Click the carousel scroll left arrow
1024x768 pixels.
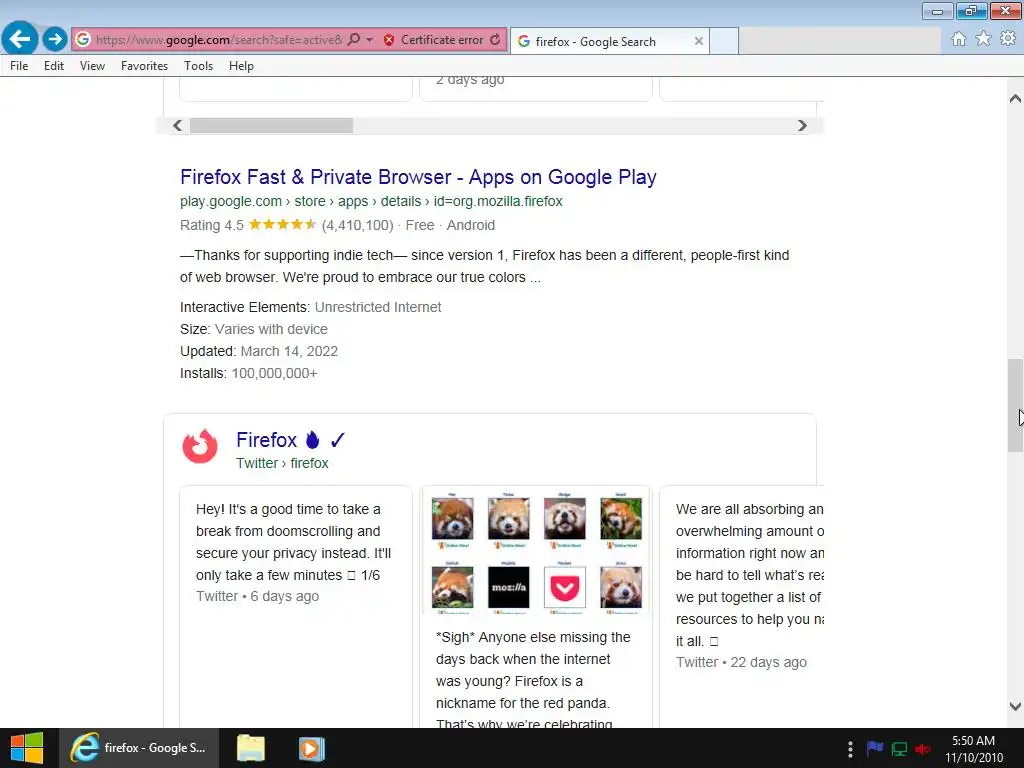(x=177, y=125)
